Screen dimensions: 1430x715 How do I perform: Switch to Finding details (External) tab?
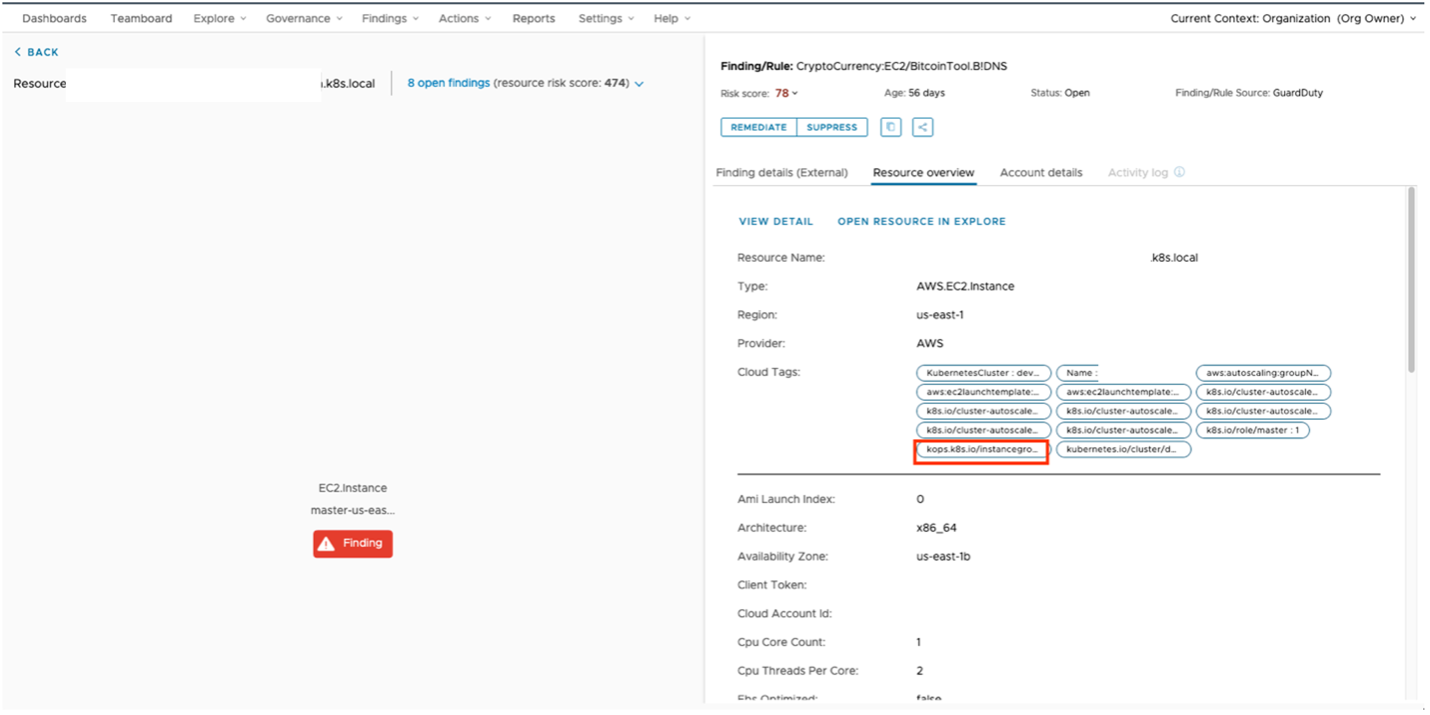[781, 172]
